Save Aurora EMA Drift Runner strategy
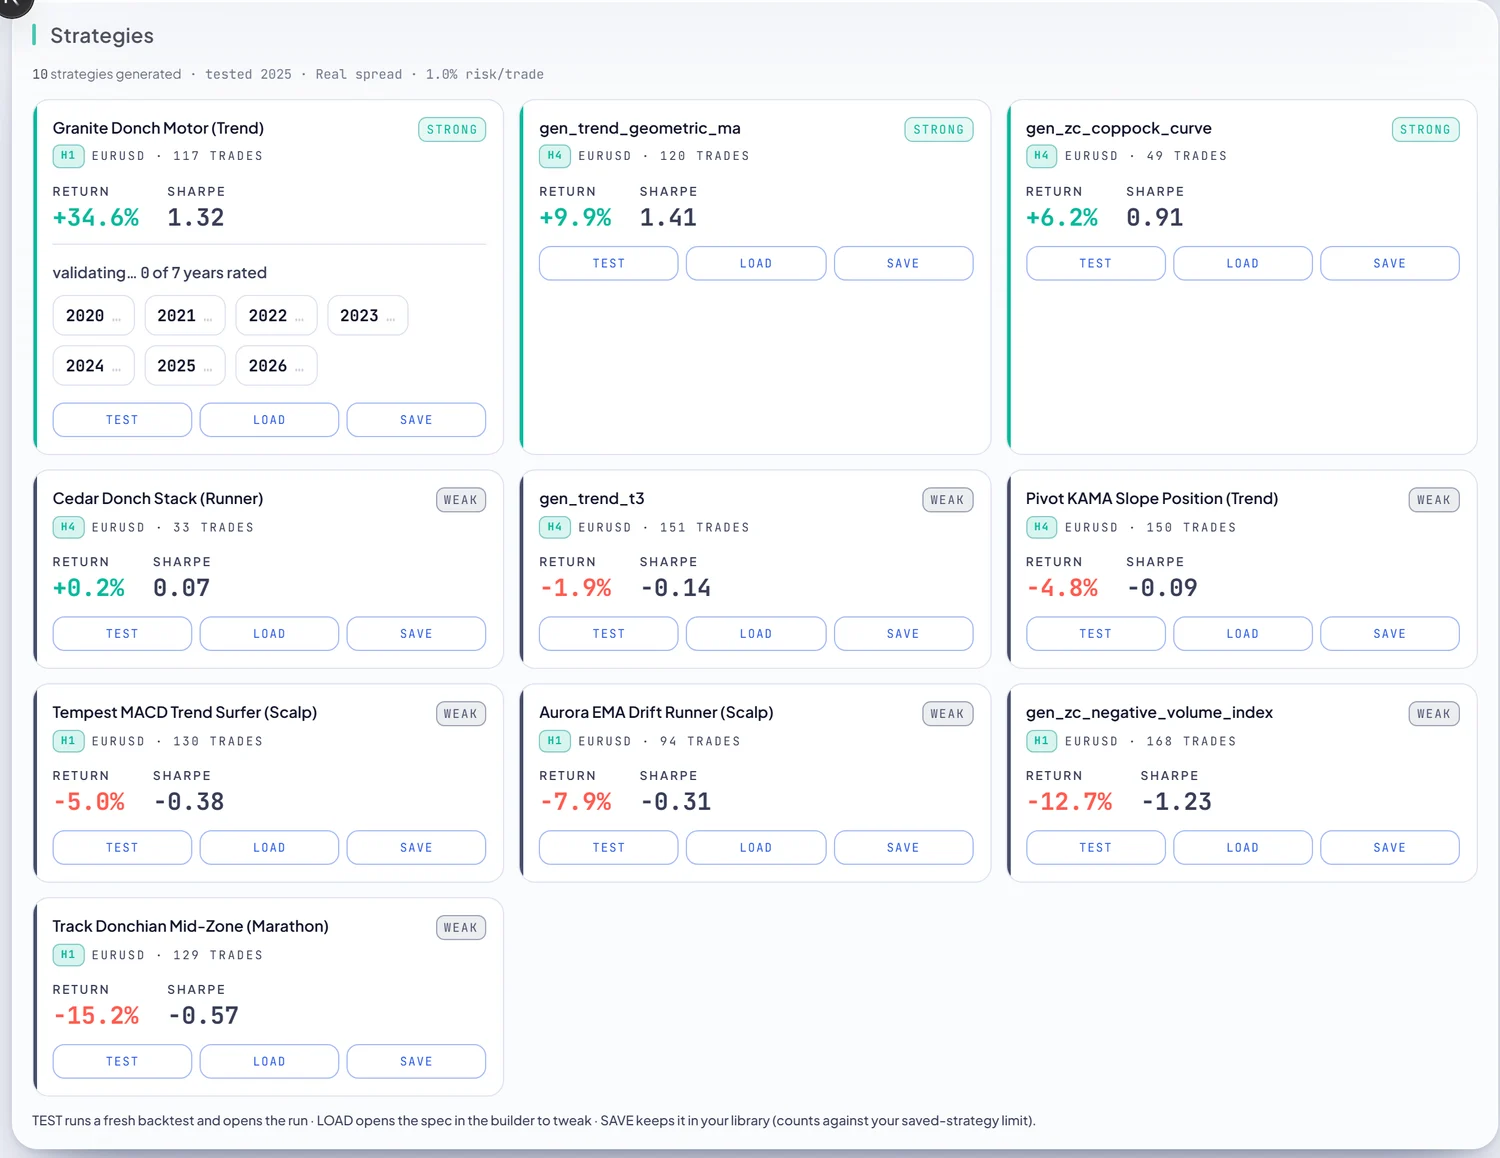Image resolution: width=1500 pixels, height=1158 pixels. (x=903, y=848)
